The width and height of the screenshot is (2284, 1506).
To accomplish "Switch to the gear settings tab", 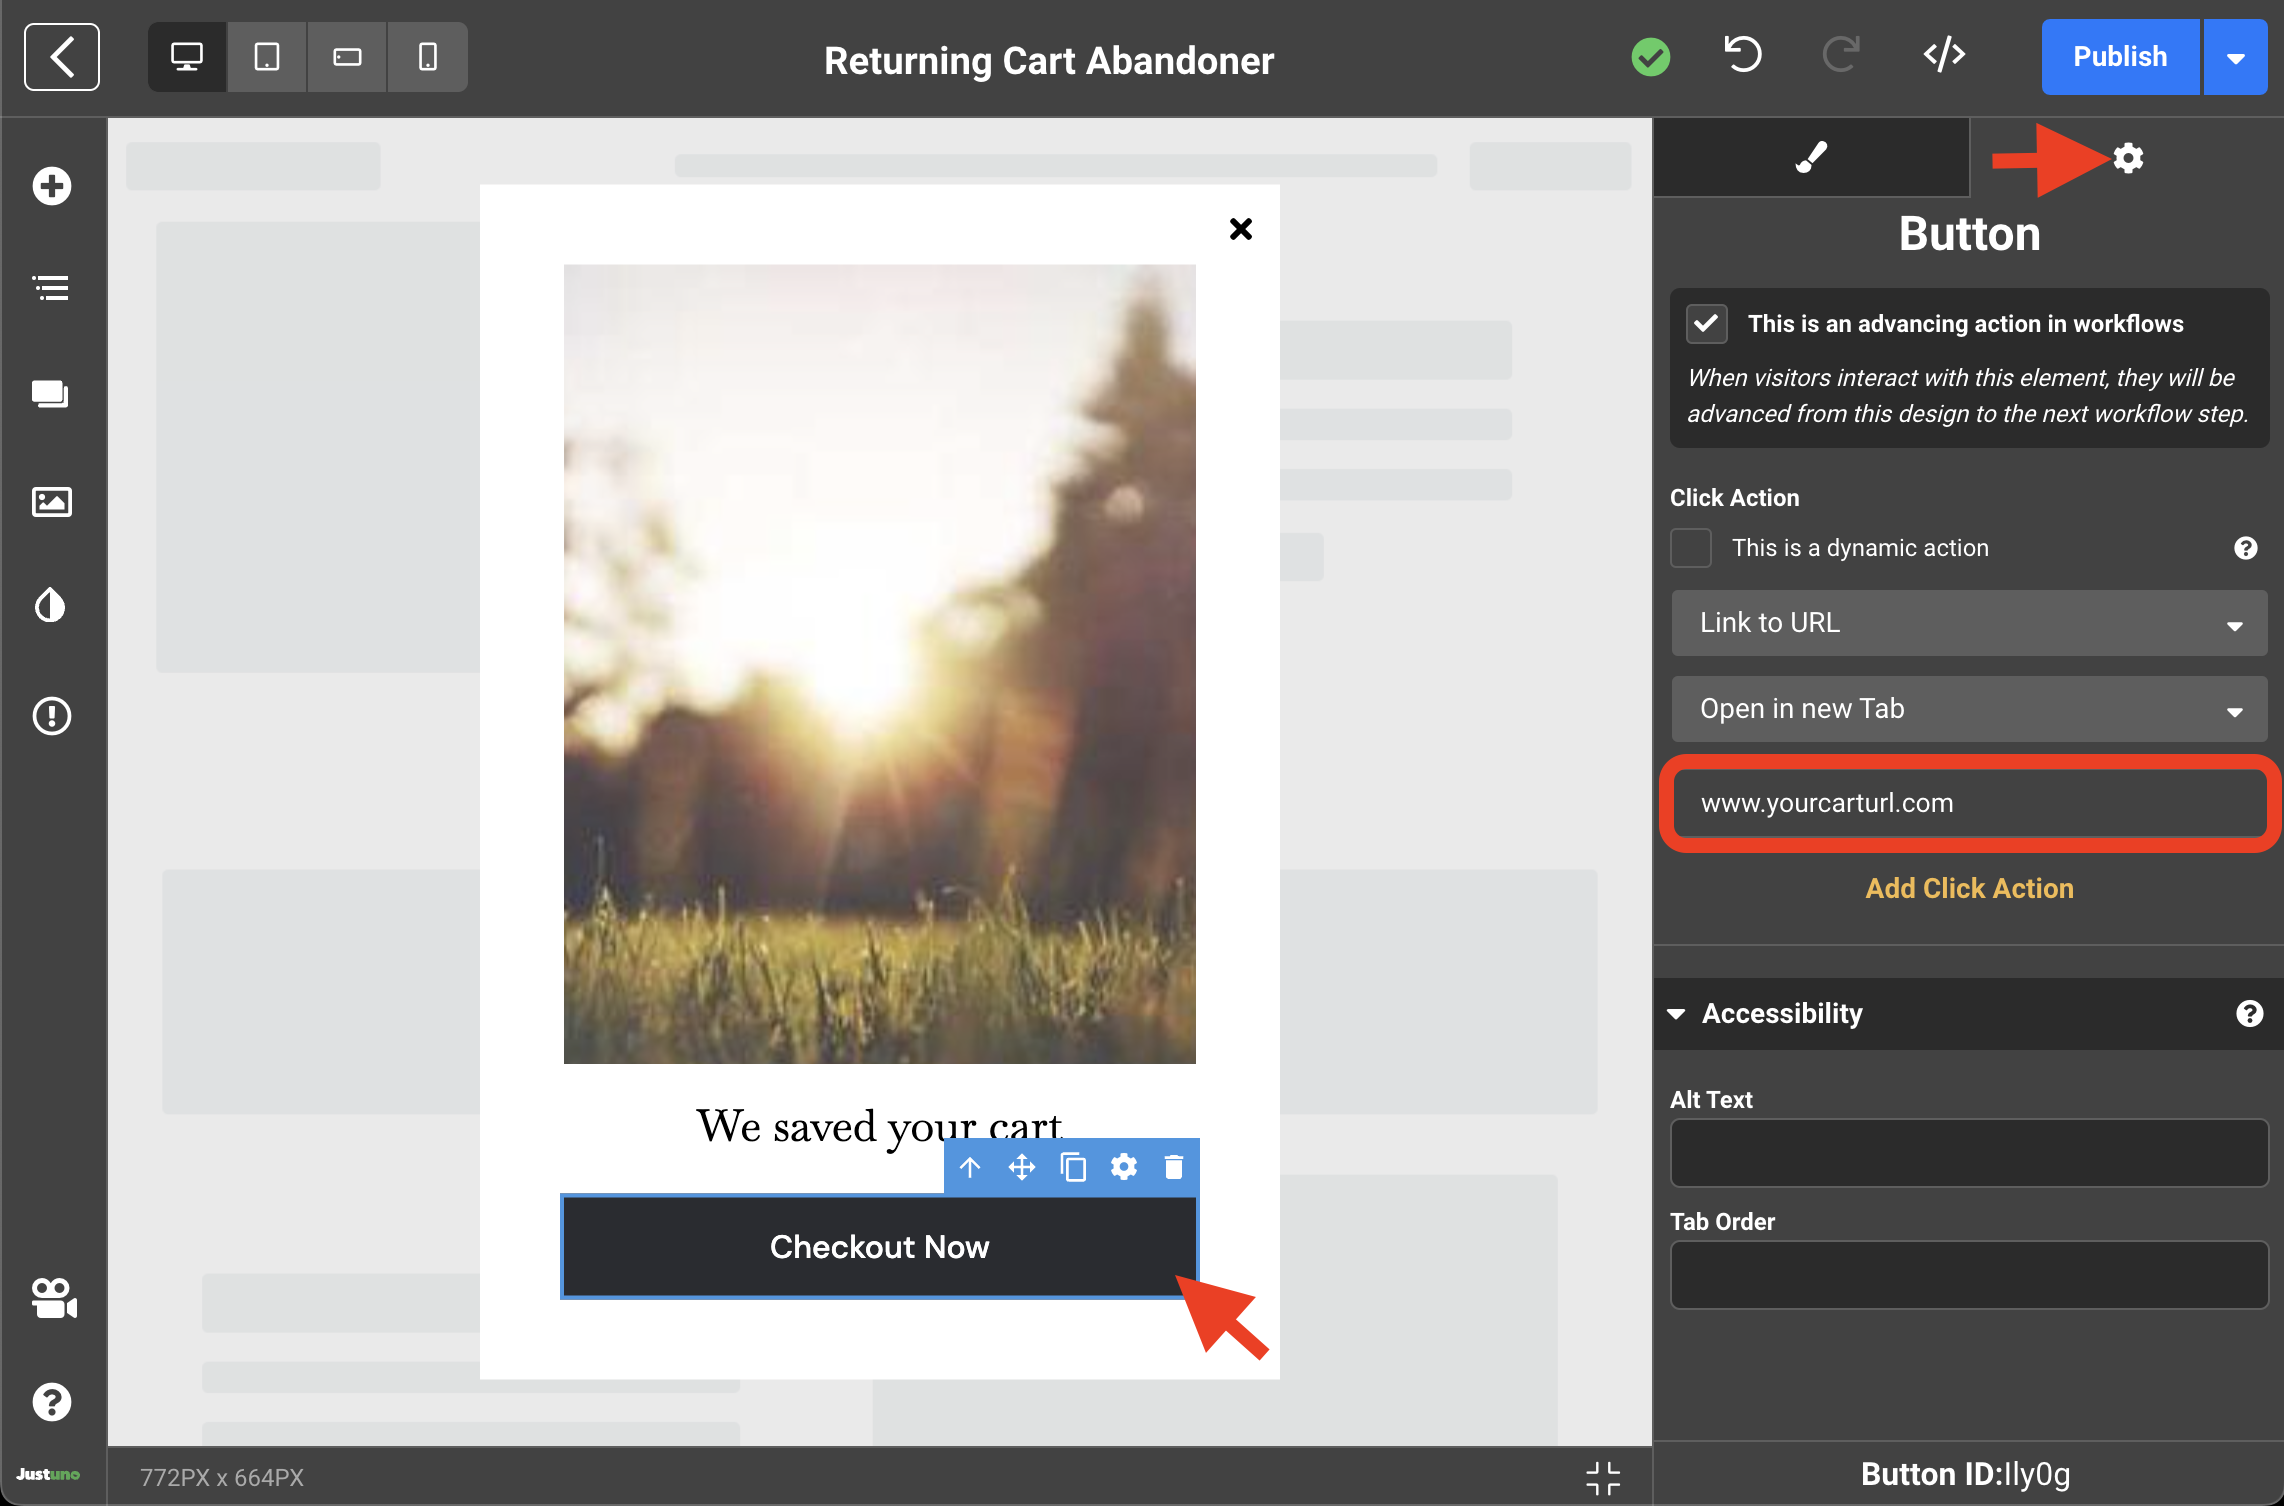I will coord(2128,158).
